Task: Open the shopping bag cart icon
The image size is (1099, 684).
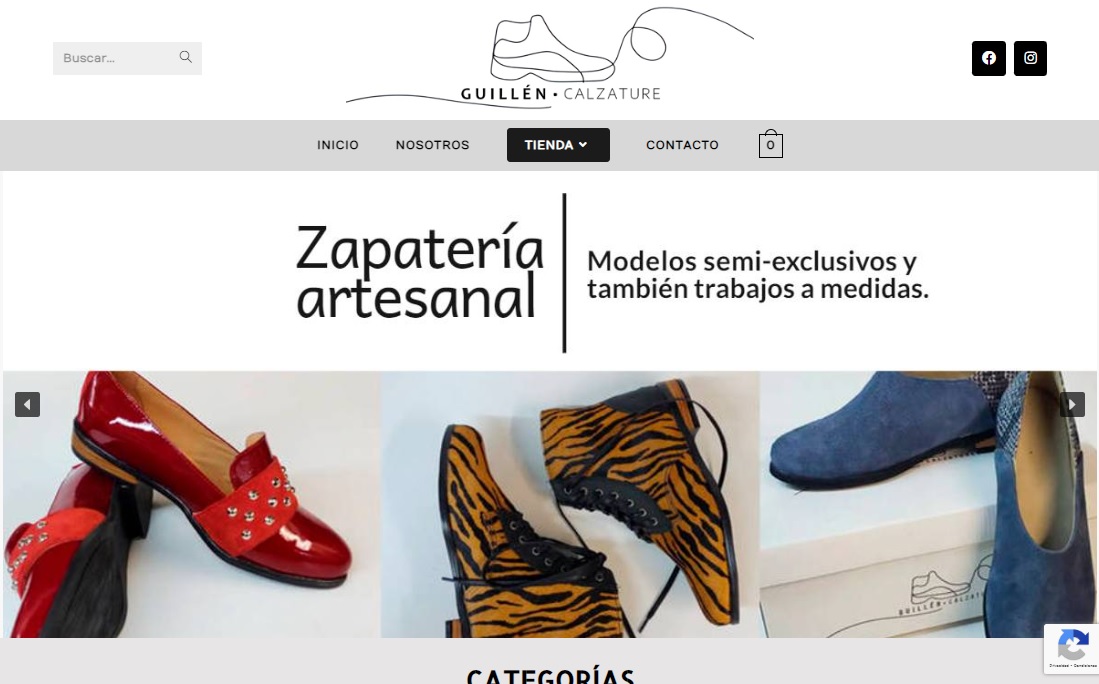Action: [770, 144]
